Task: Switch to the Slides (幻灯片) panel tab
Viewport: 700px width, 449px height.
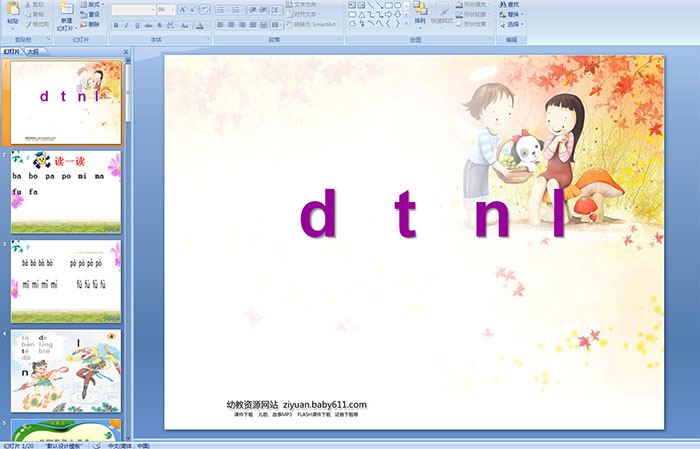Action: (x=11, y=51)
